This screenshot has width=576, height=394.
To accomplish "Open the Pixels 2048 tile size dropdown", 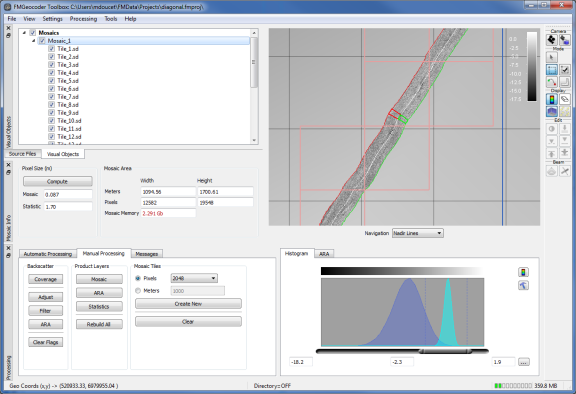I will (194, 278).
